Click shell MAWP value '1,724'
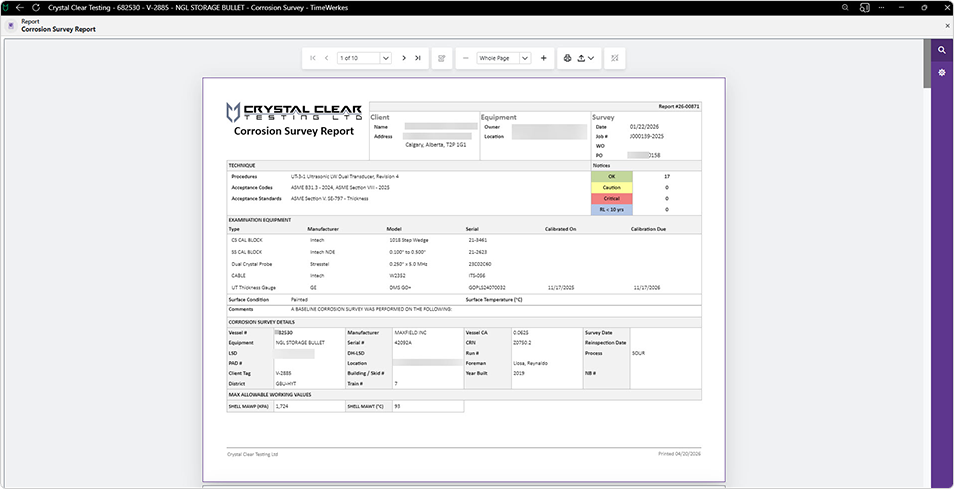 [x=281, y=406]
